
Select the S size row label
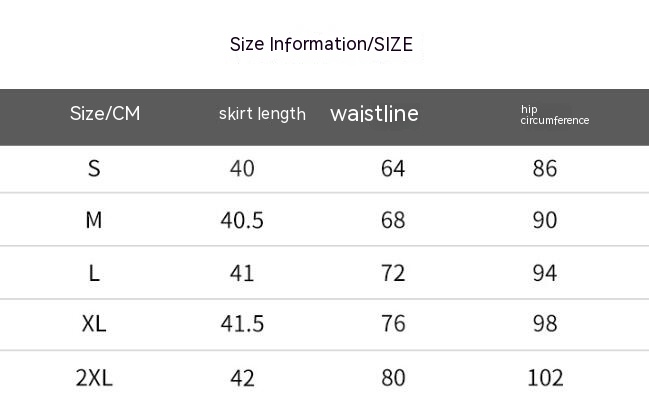point(94,168)
